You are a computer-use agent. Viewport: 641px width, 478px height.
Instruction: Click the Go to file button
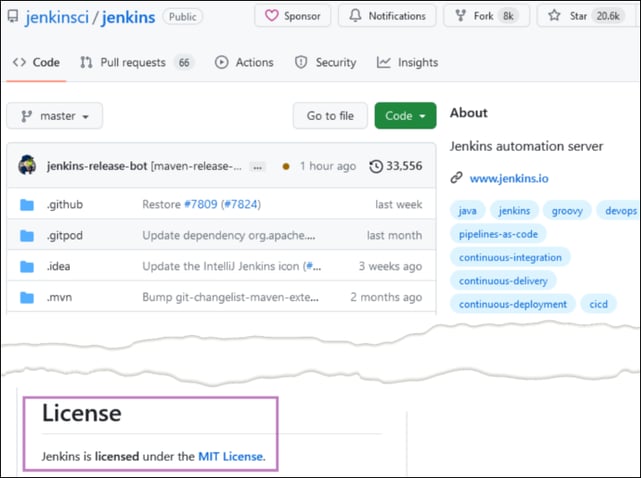329,116
